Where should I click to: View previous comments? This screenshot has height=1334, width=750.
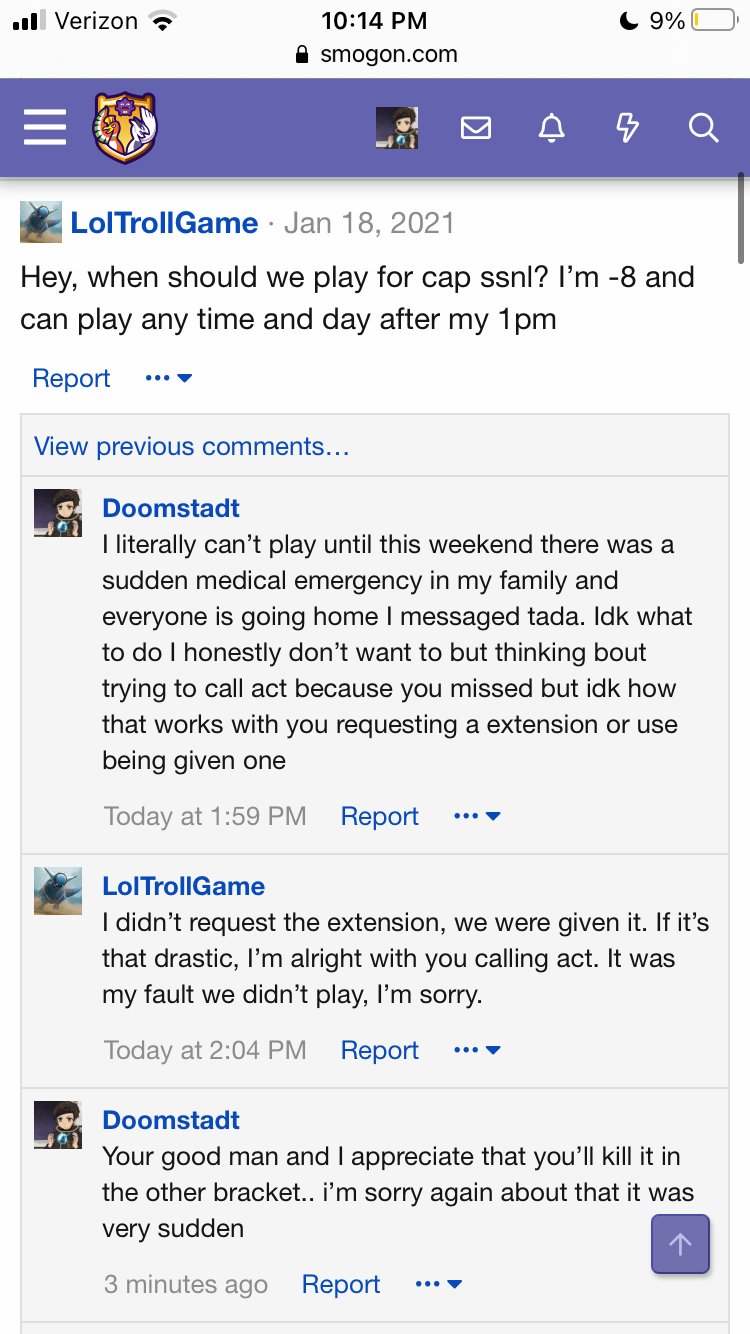click(x=191, y=446)
